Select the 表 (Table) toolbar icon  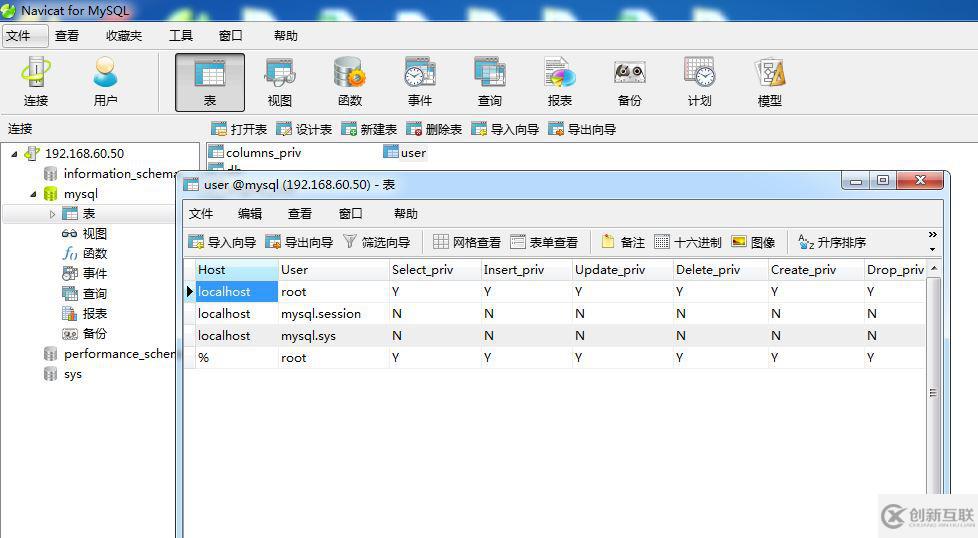pyautogui.click(x=210, y=82)
